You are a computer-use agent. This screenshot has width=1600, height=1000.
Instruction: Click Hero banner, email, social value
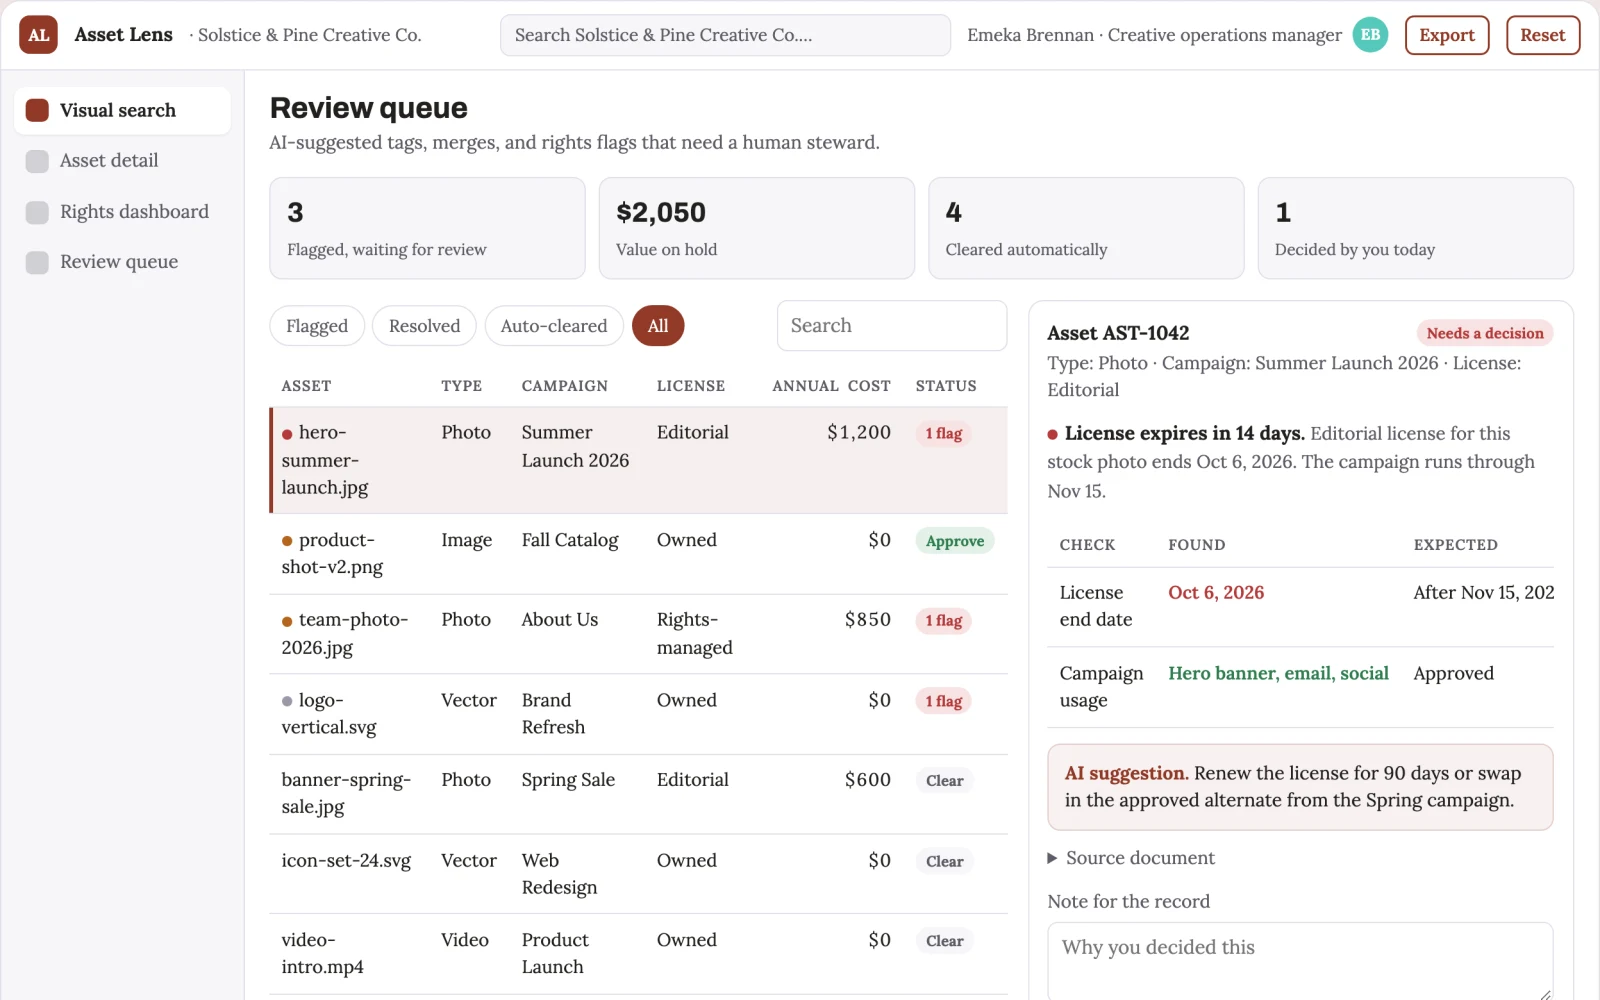click(1278, 674)
